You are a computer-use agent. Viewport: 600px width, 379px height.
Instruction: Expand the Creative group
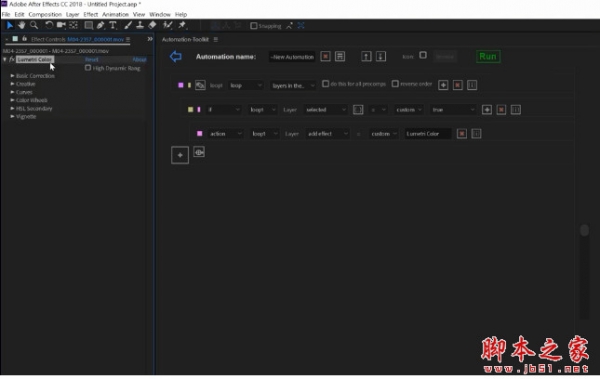click(12, 84)
